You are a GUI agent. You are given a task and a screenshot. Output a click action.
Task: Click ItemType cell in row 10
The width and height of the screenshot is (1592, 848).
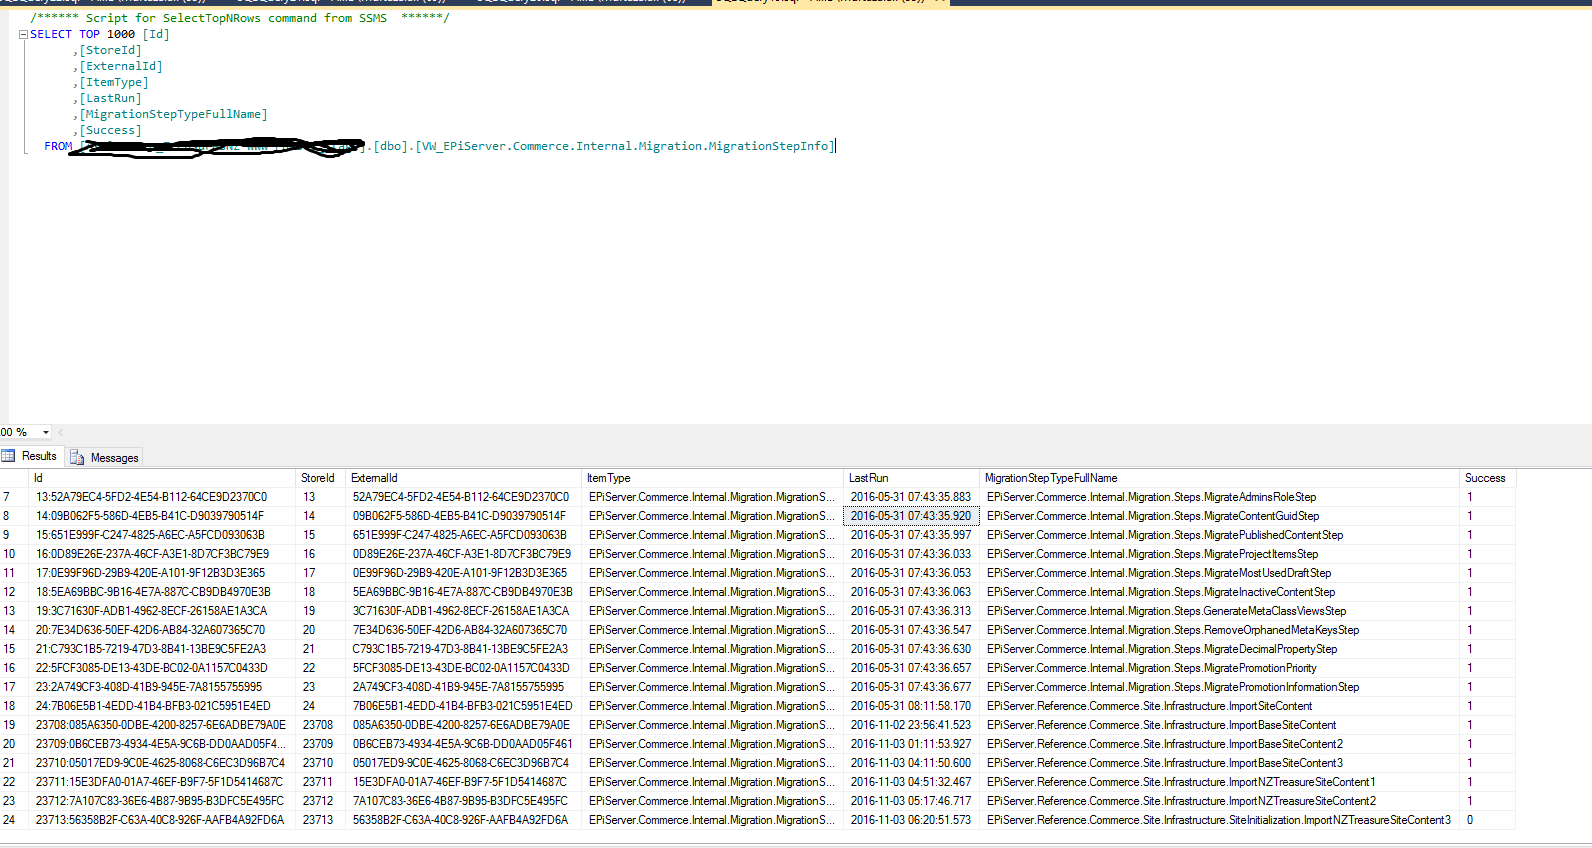click(x=713, y=554)
